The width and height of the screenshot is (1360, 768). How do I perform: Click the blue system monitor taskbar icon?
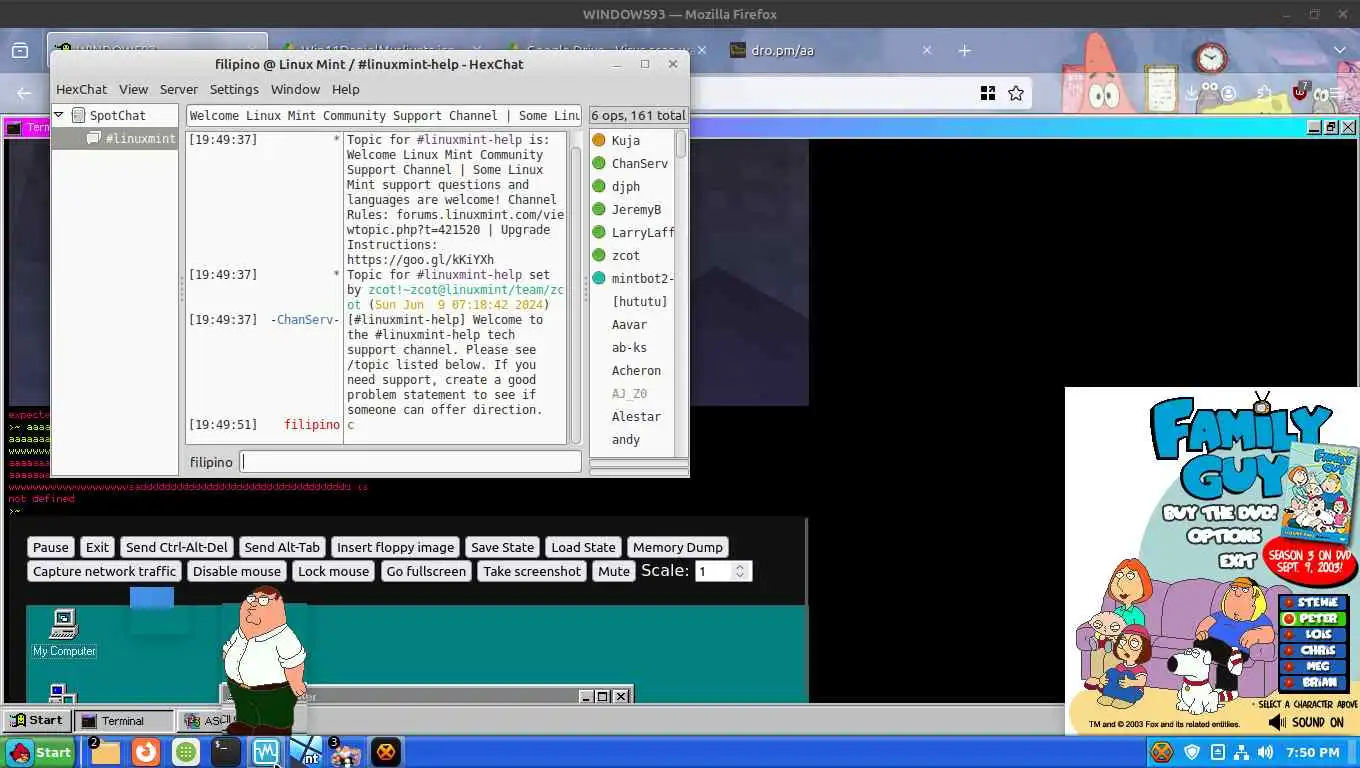pos(266,752)
